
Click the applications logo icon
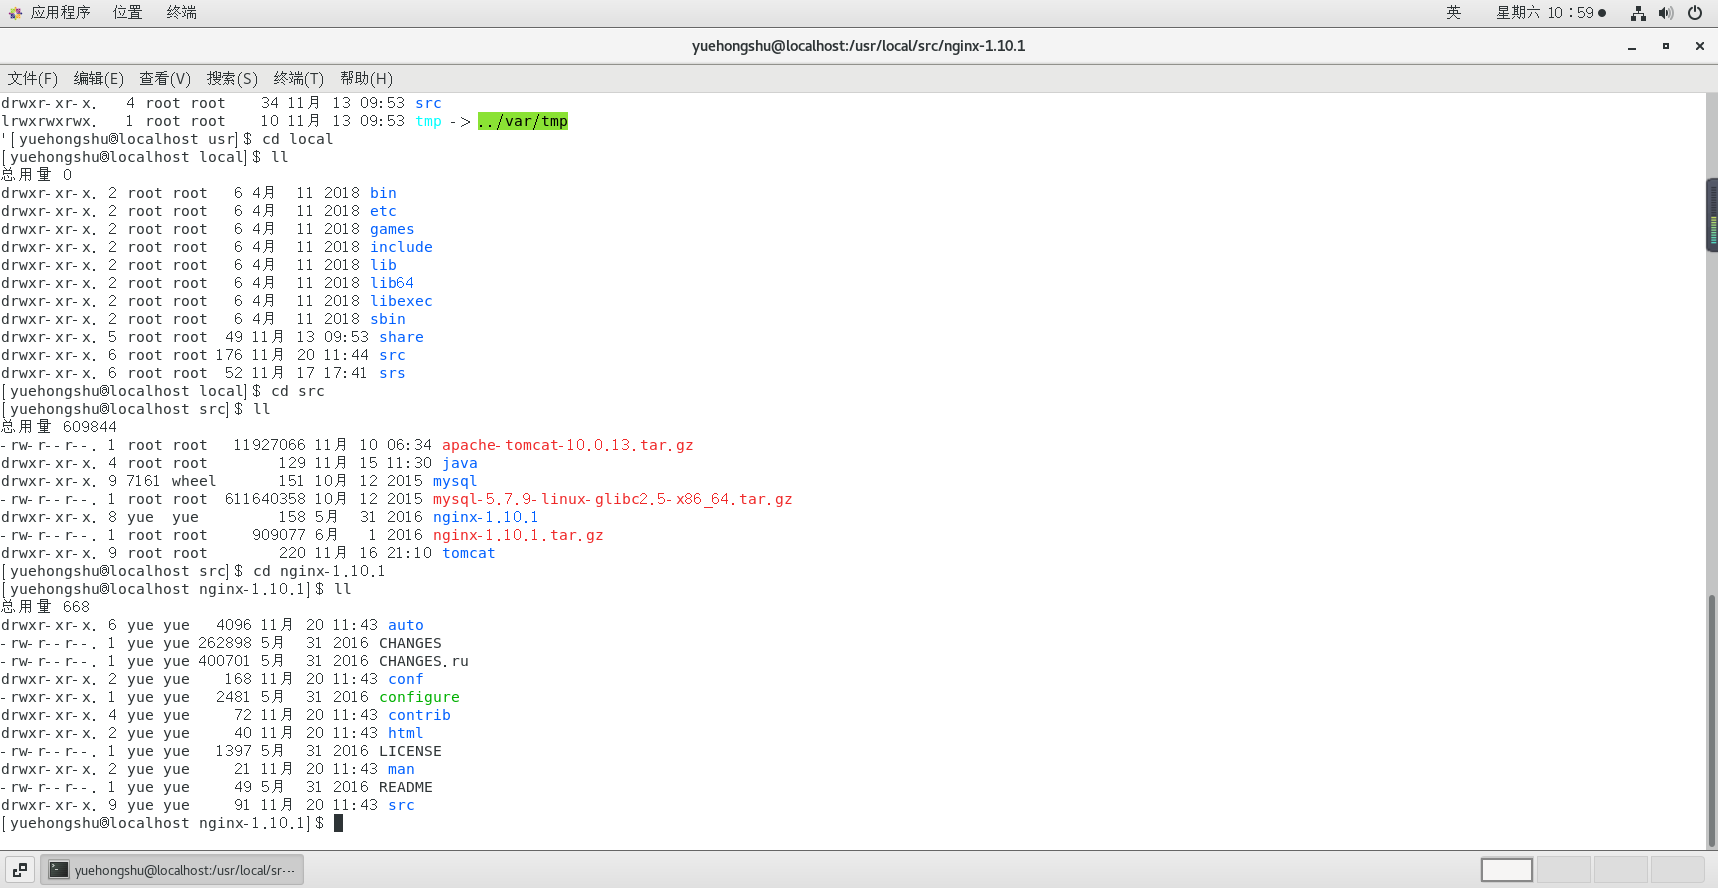pos(15,13)
